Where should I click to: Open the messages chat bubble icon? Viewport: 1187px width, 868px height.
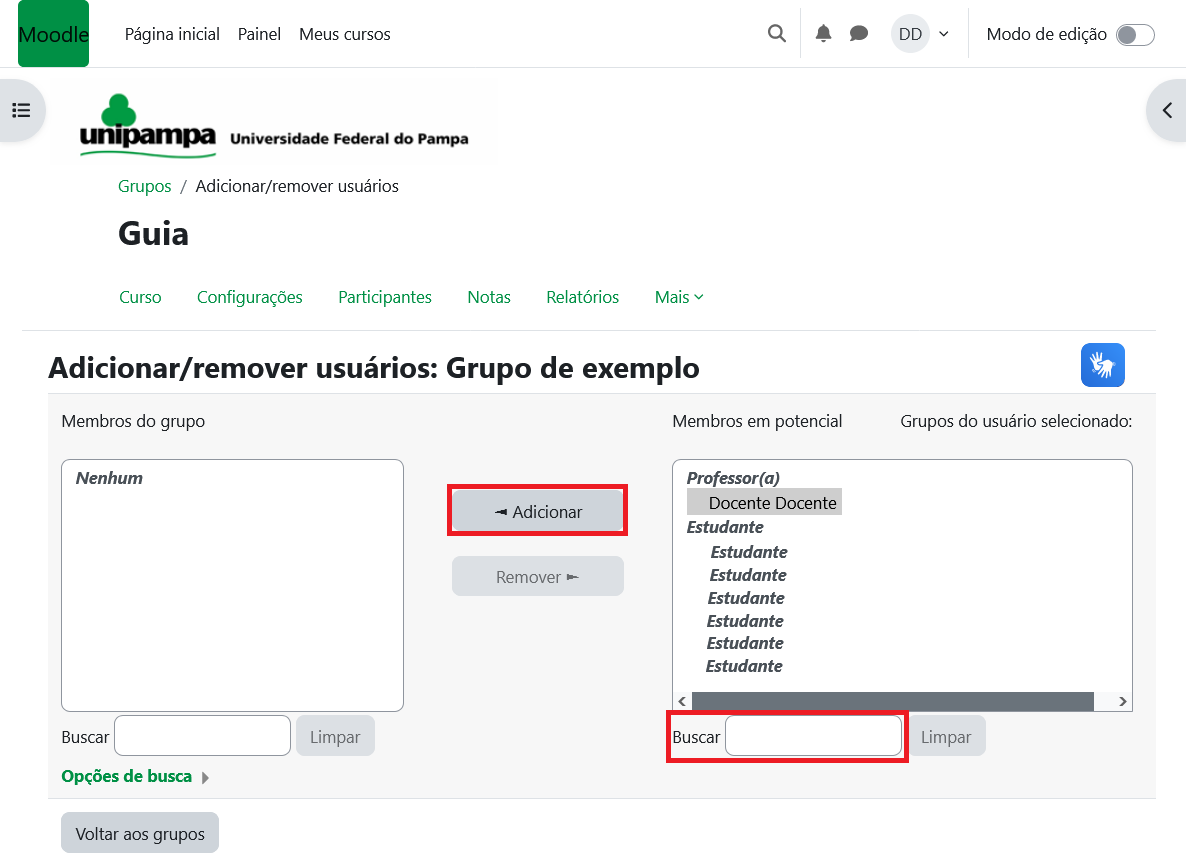tap(858, 34)
